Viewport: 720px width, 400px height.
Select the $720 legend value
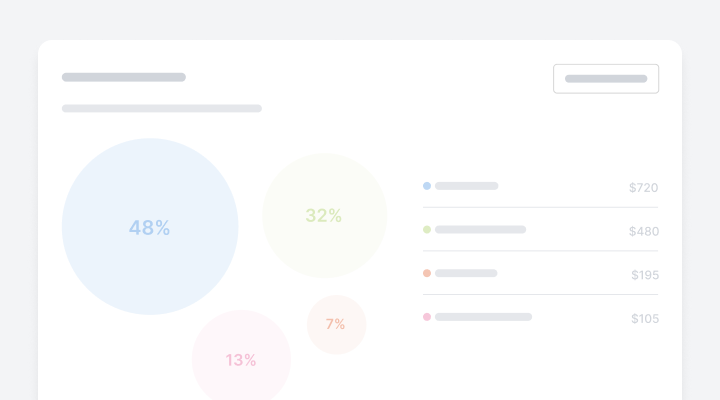pyautogui.click(x=643, y=187)
